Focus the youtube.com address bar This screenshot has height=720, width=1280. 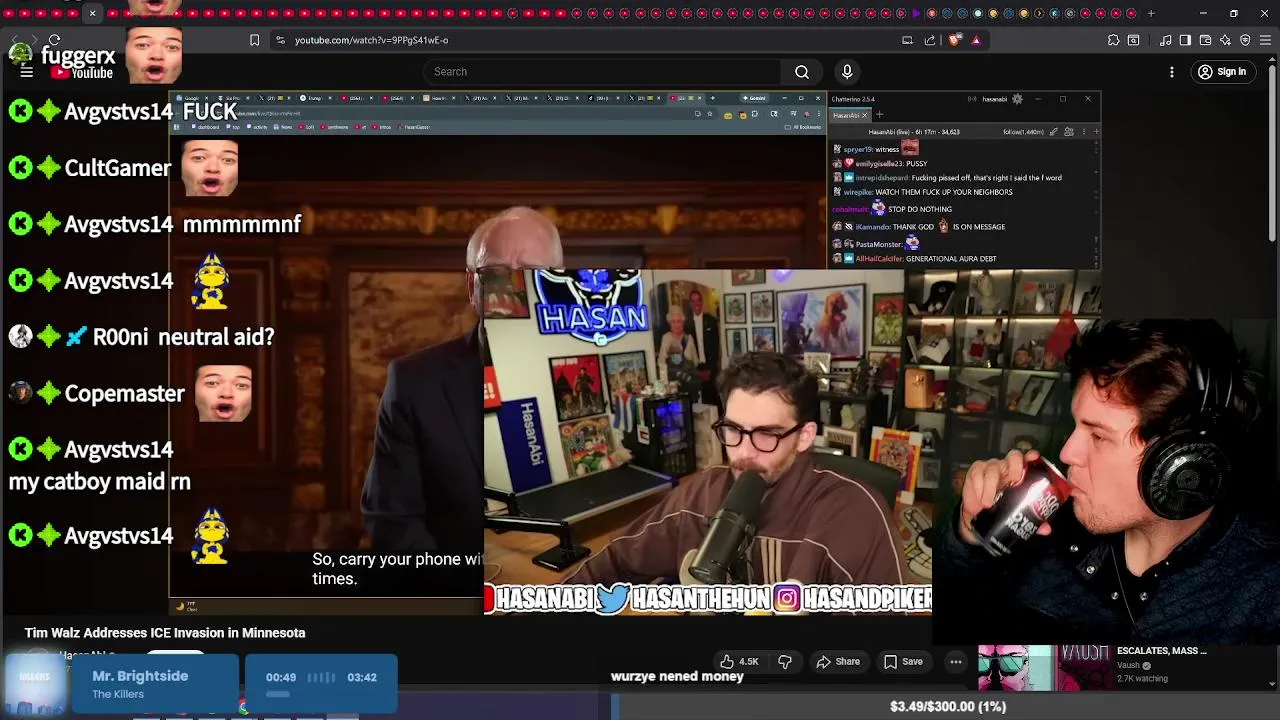point(590,40)
